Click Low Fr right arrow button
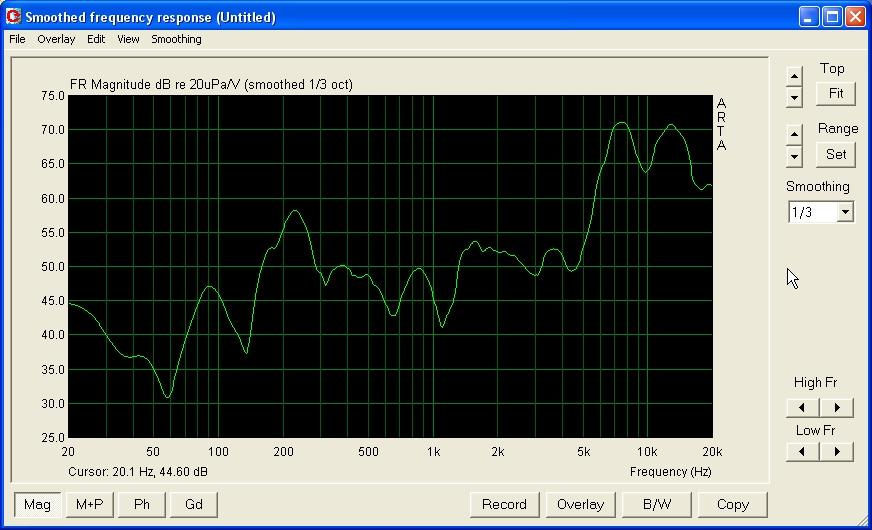The width and height of the screenshot is (872, 530). tap(837, 452)
